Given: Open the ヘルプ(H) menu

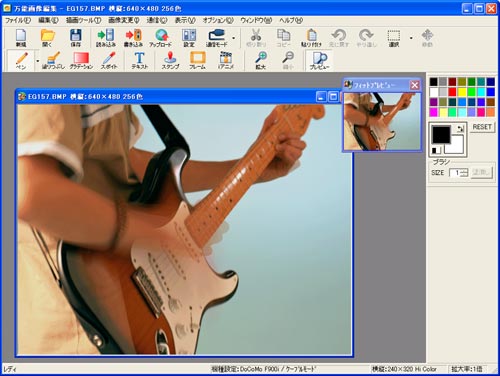Looking at the screenshot, I should [291, 20].
